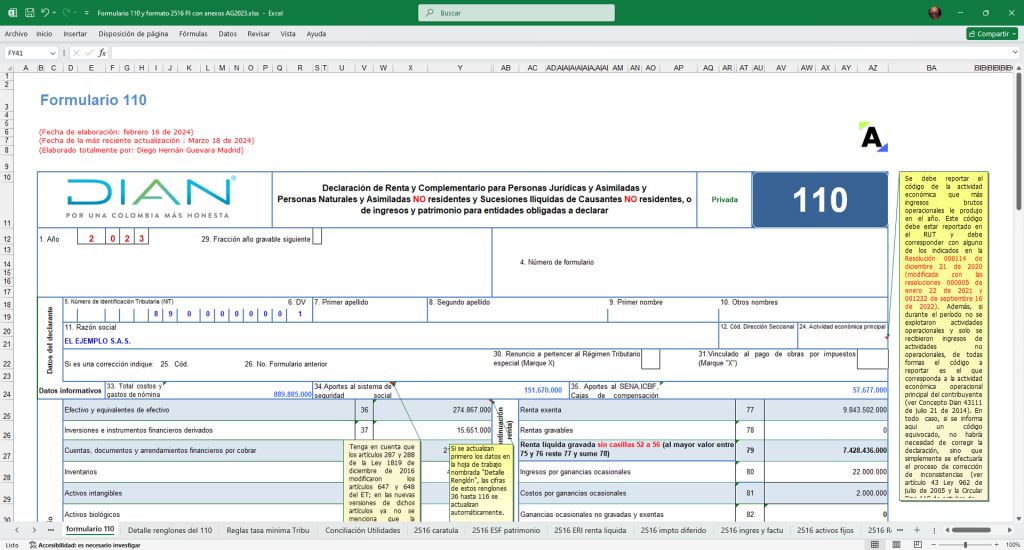Click the formula bar input area
Viewport: 1024px width, 550px height.
tap(560, 53)
